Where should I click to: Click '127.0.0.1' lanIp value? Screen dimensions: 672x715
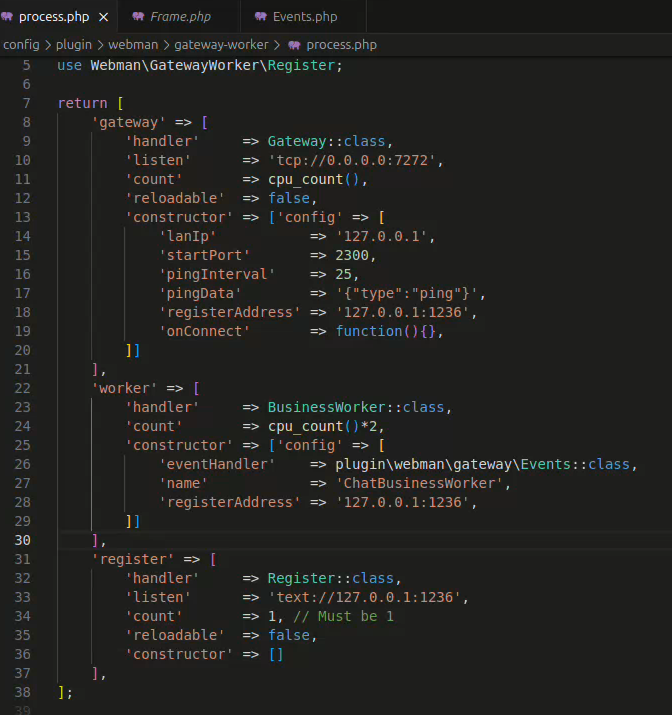[x=381, y=236]
